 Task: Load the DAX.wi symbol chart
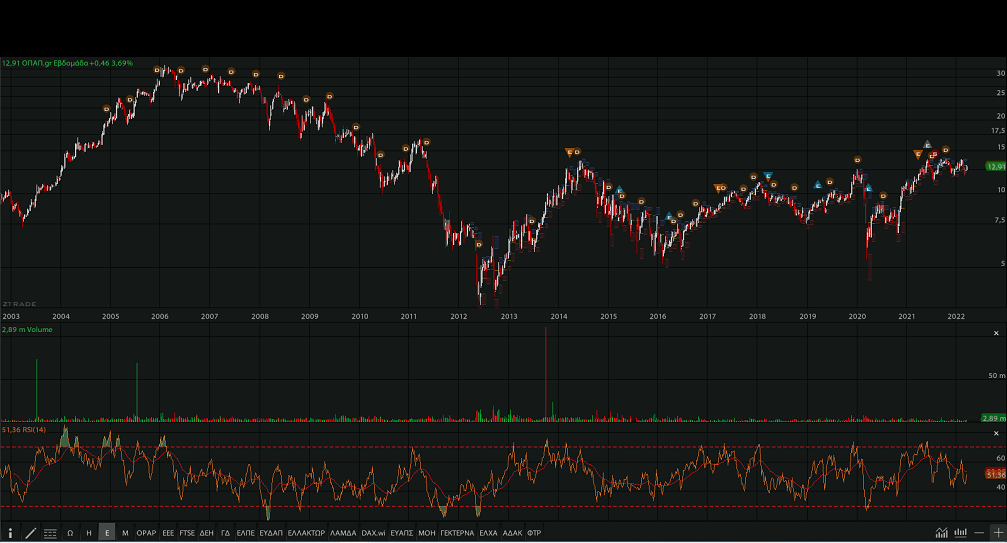(x=373, y=533)
